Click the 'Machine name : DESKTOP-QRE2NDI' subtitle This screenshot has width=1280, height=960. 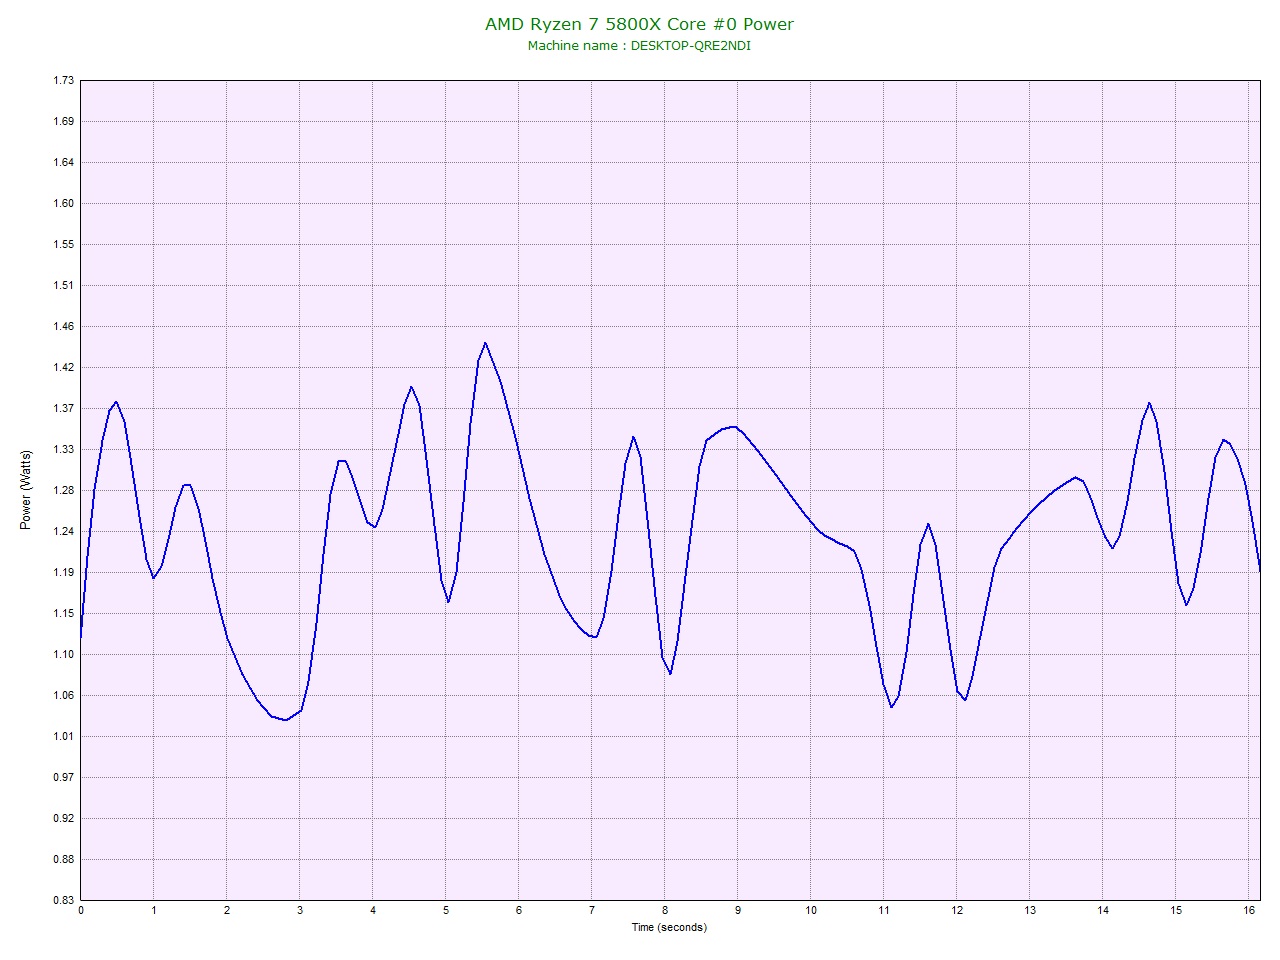pos(639,46)
